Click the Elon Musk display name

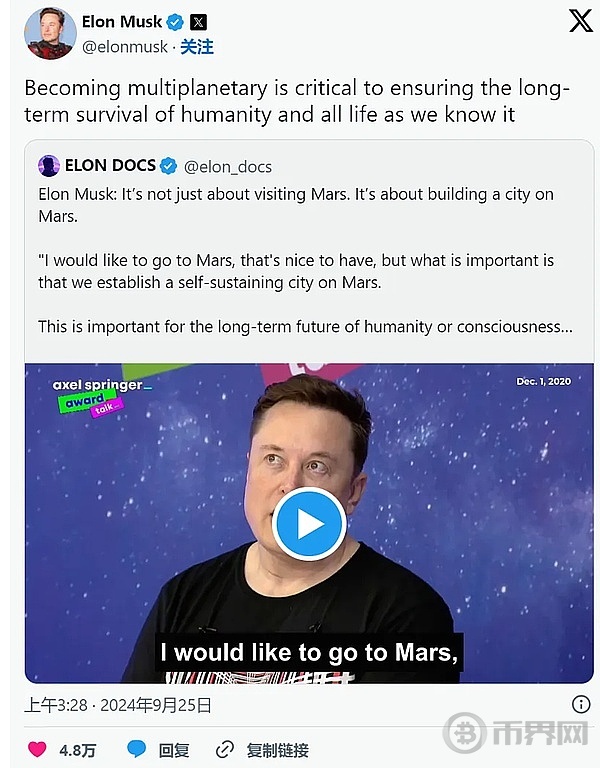click(x=122, y=22)
